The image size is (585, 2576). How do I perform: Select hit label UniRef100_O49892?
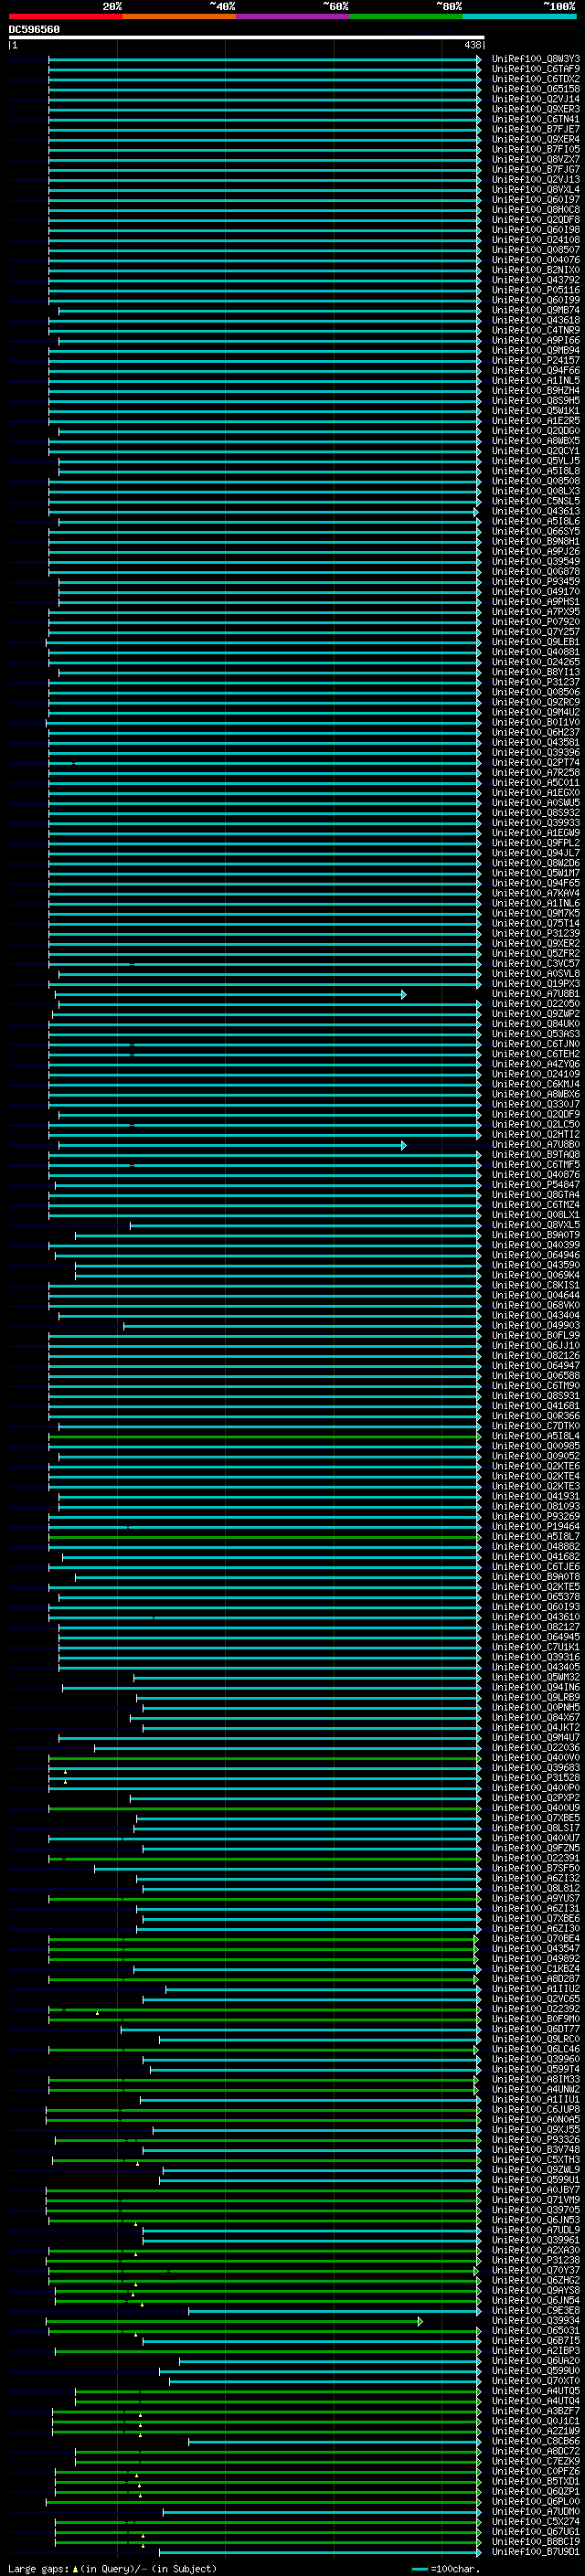pyautogui.click(x=536, y=1958)
